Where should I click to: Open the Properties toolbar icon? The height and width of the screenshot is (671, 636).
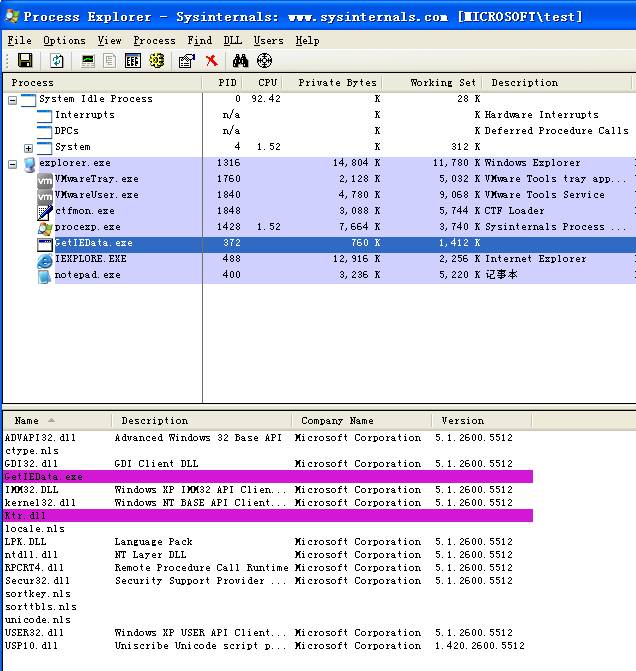coord(187,61)
